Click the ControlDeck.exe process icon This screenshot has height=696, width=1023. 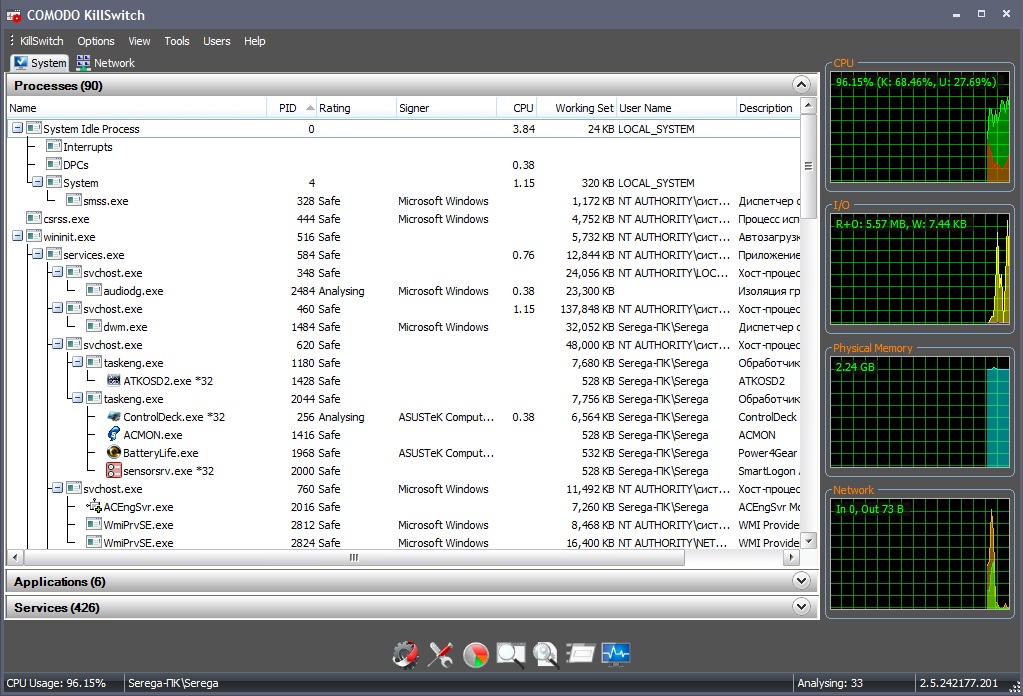click(x=114, y=417)
